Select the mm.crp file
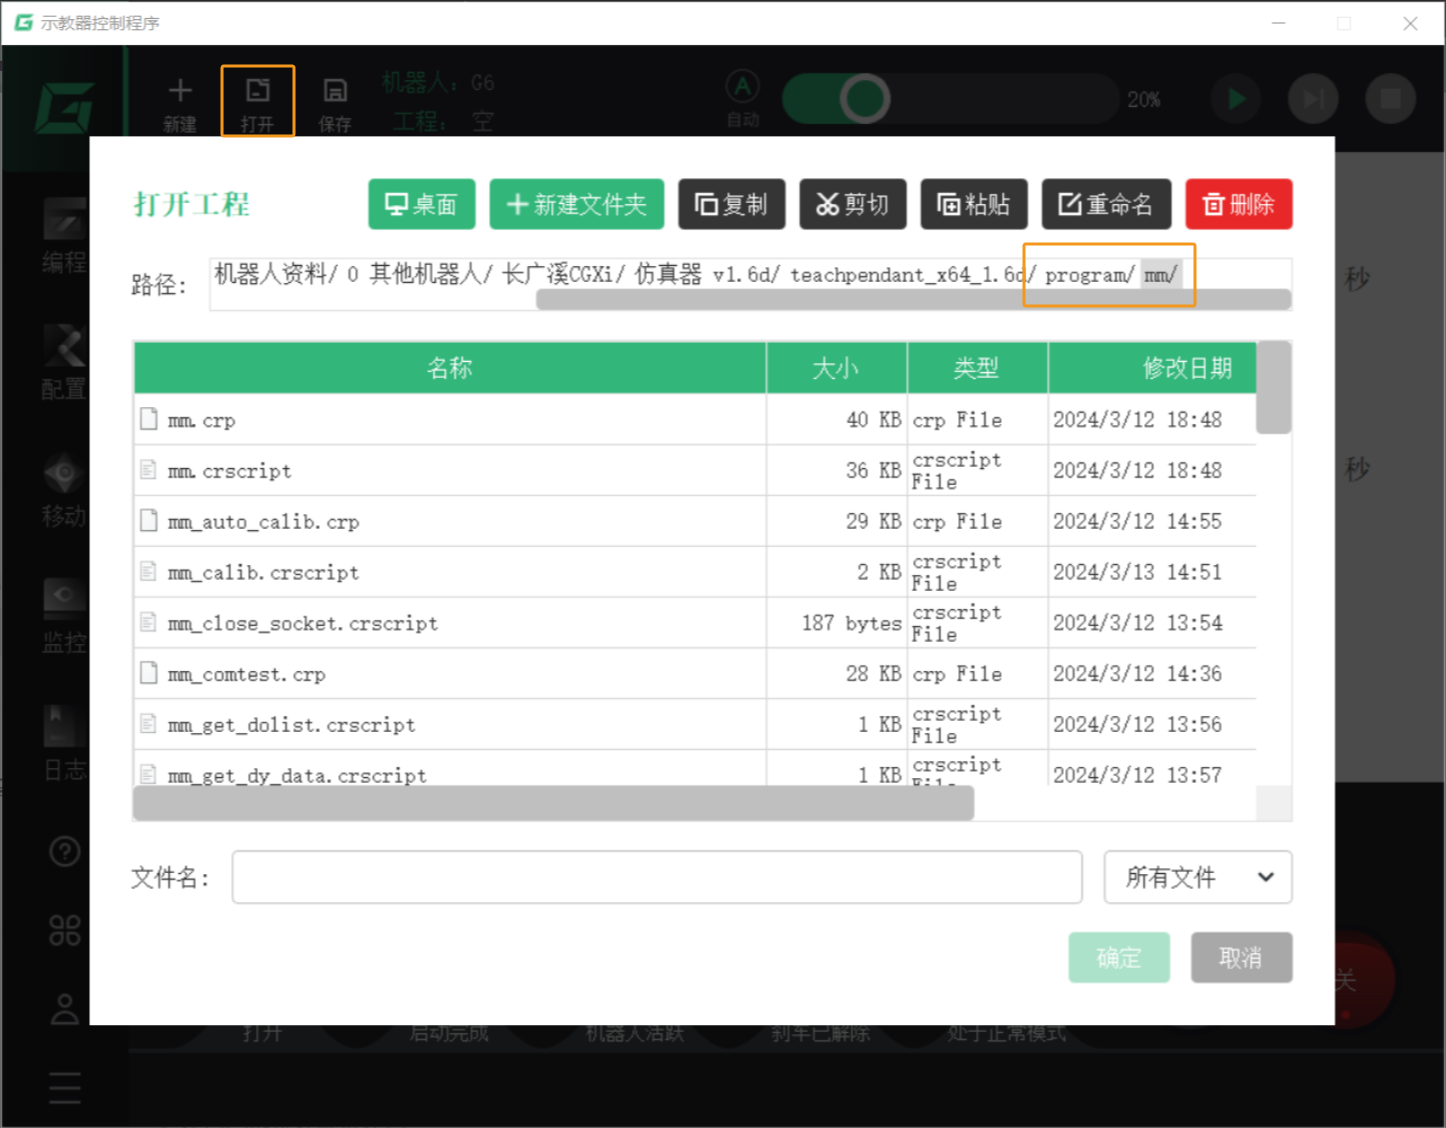Screen dimensions: 1446x1128 pos(202,420)
